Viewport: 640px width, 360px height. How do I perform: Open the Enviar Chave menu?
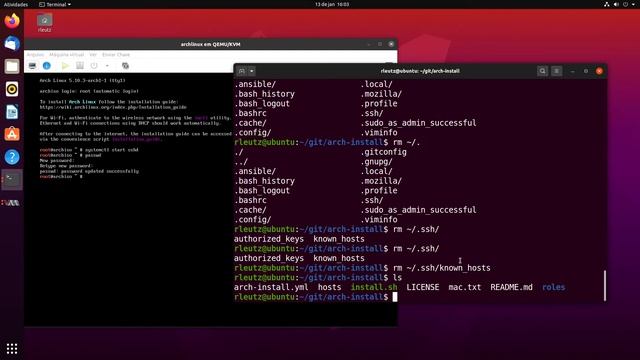[x=116, y=55]
